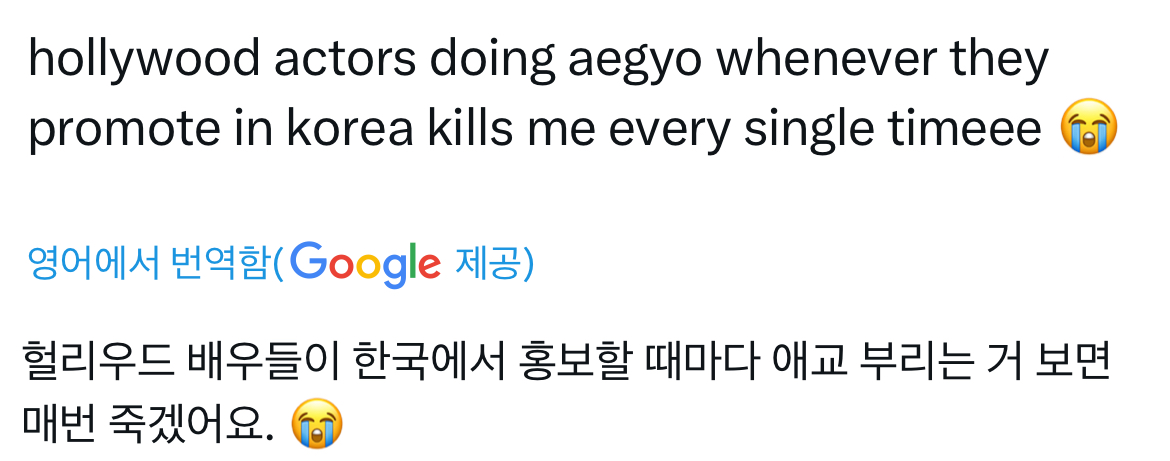The height and width of the screenshot is (461, 1170).
Task: Click the crying emoji after "timeee"
Action: point(1089,126)
